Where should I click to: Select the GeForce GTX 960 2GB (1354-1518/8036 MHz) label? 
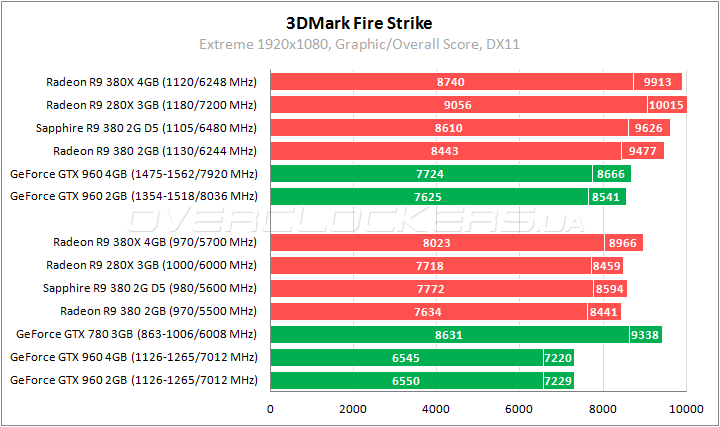(133, 196)
